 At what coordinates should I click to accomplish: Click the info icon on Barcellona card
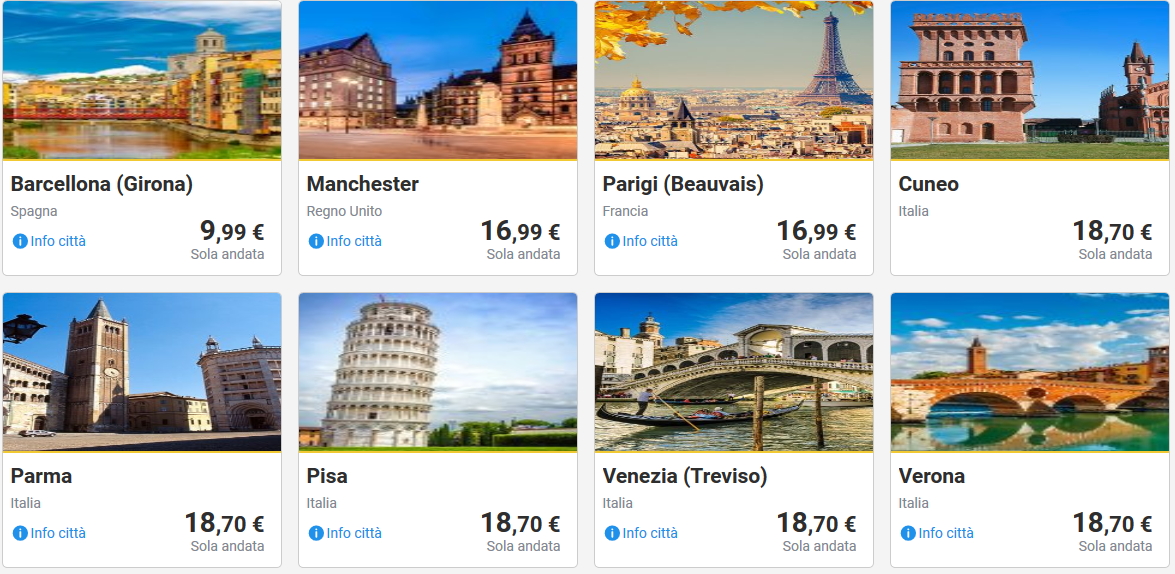[20, 241]
